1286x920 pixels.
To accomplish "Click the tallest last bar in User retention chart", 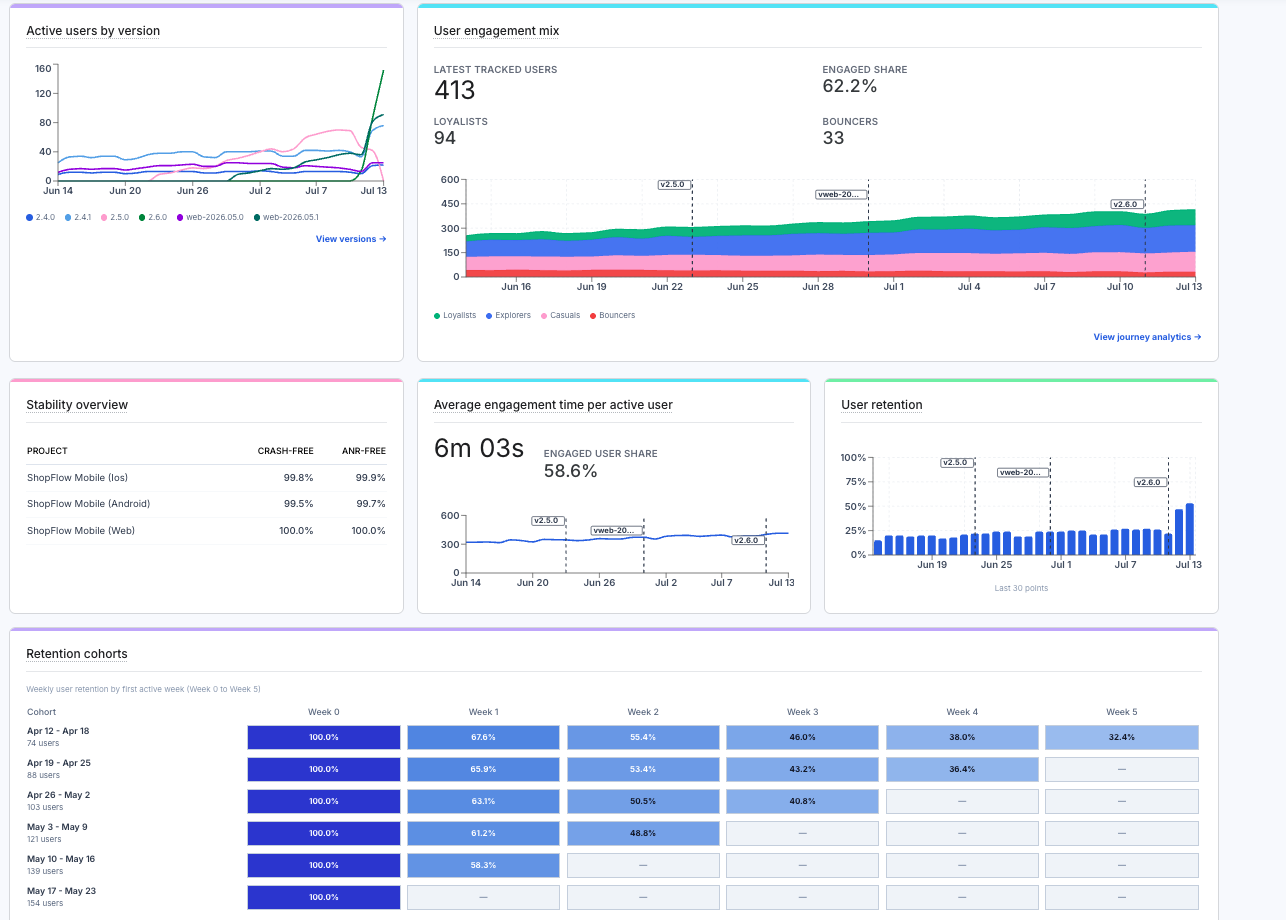I will point(1190,529).
